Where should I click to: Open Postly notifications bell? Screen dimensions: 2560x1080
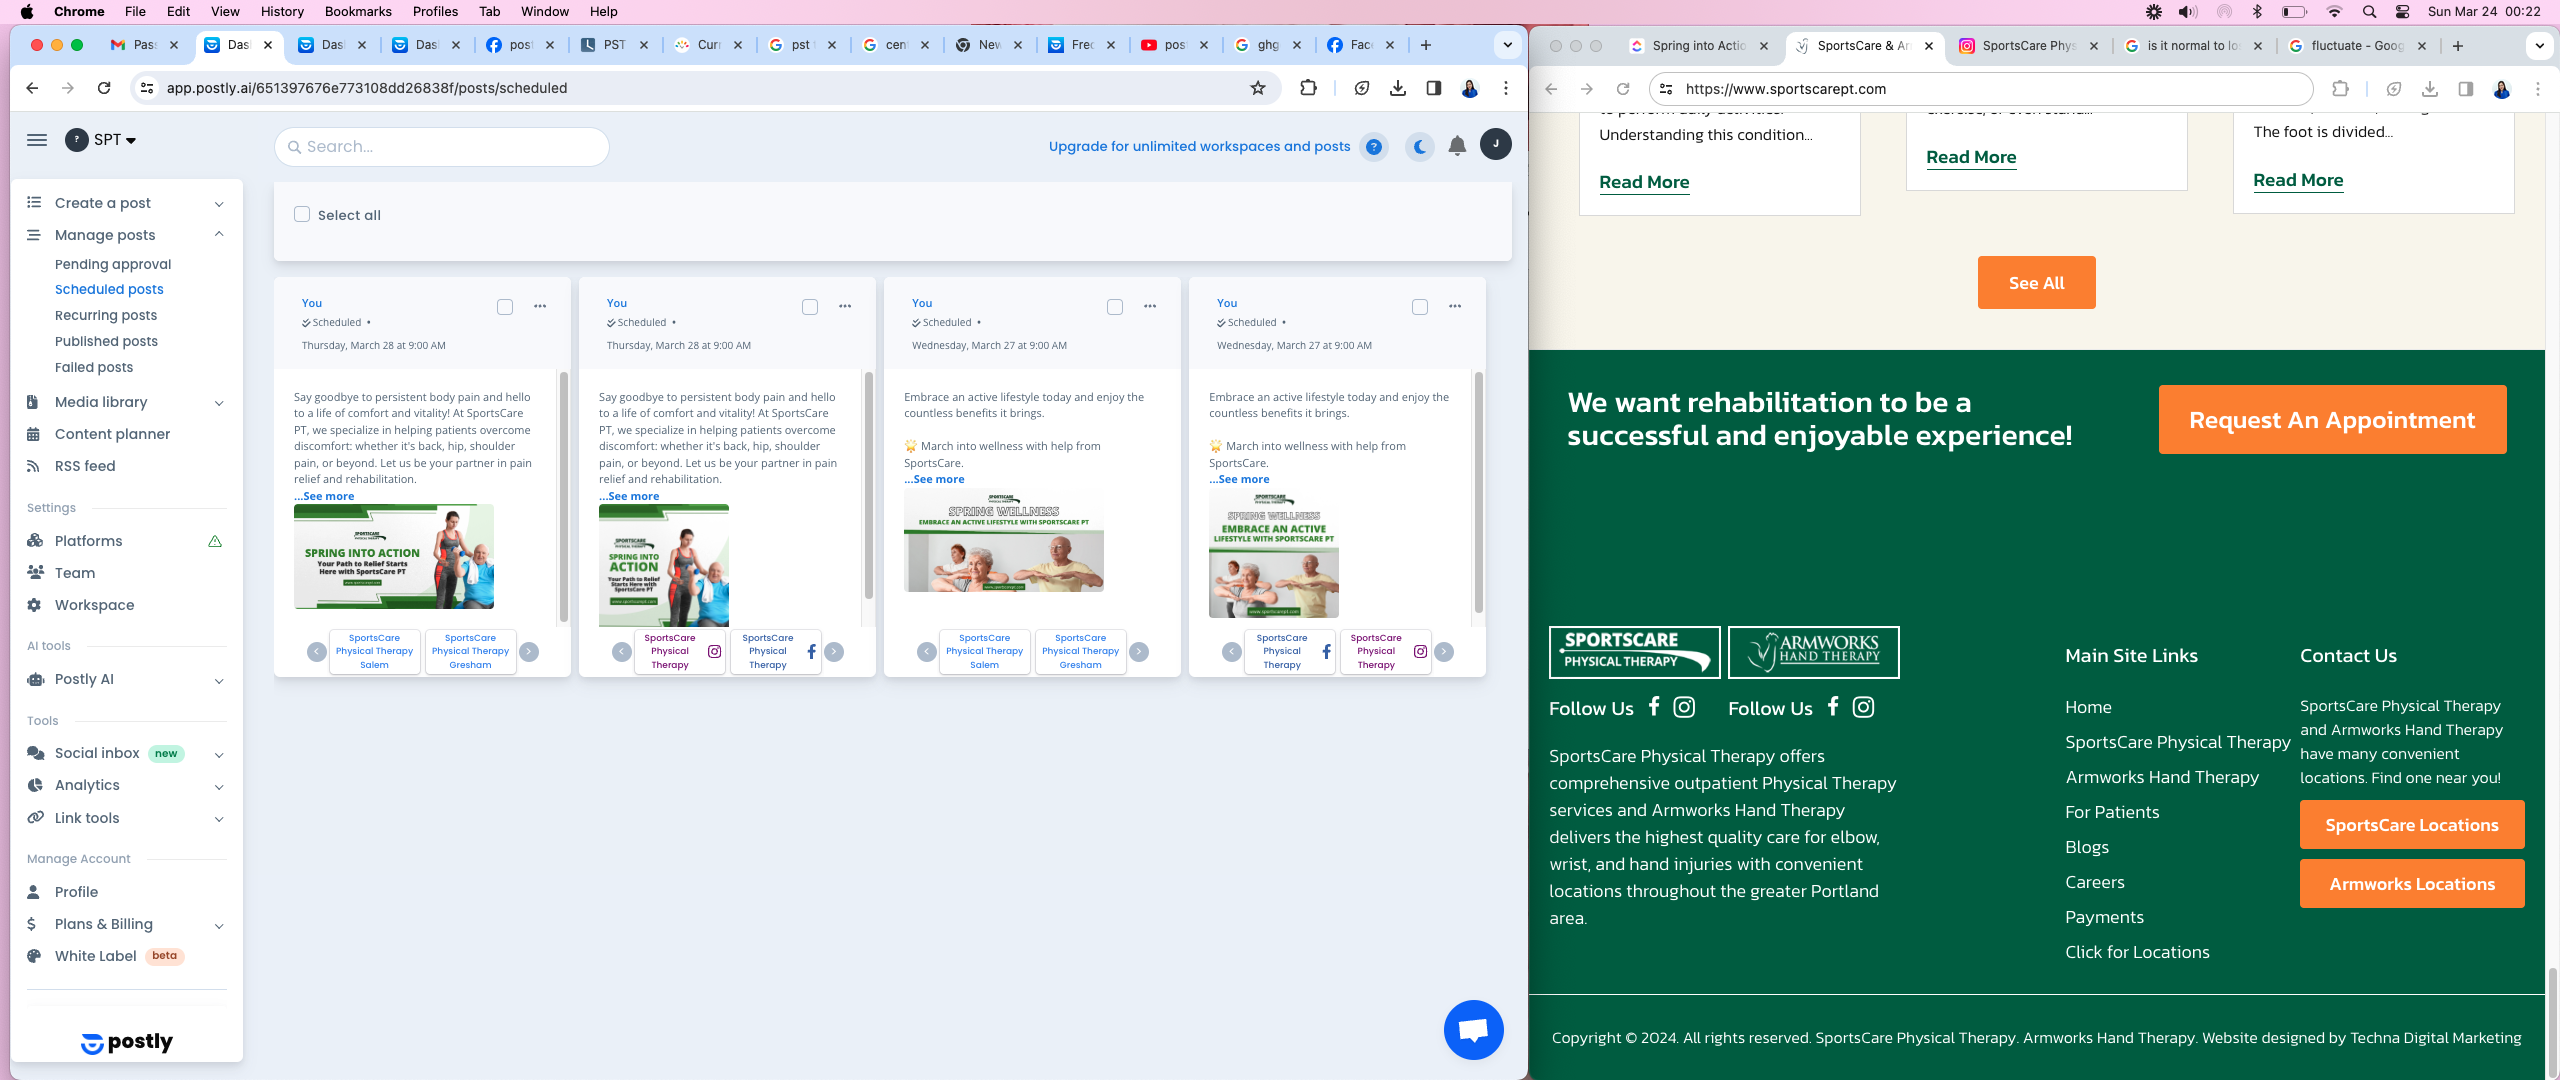[1457, 146]
